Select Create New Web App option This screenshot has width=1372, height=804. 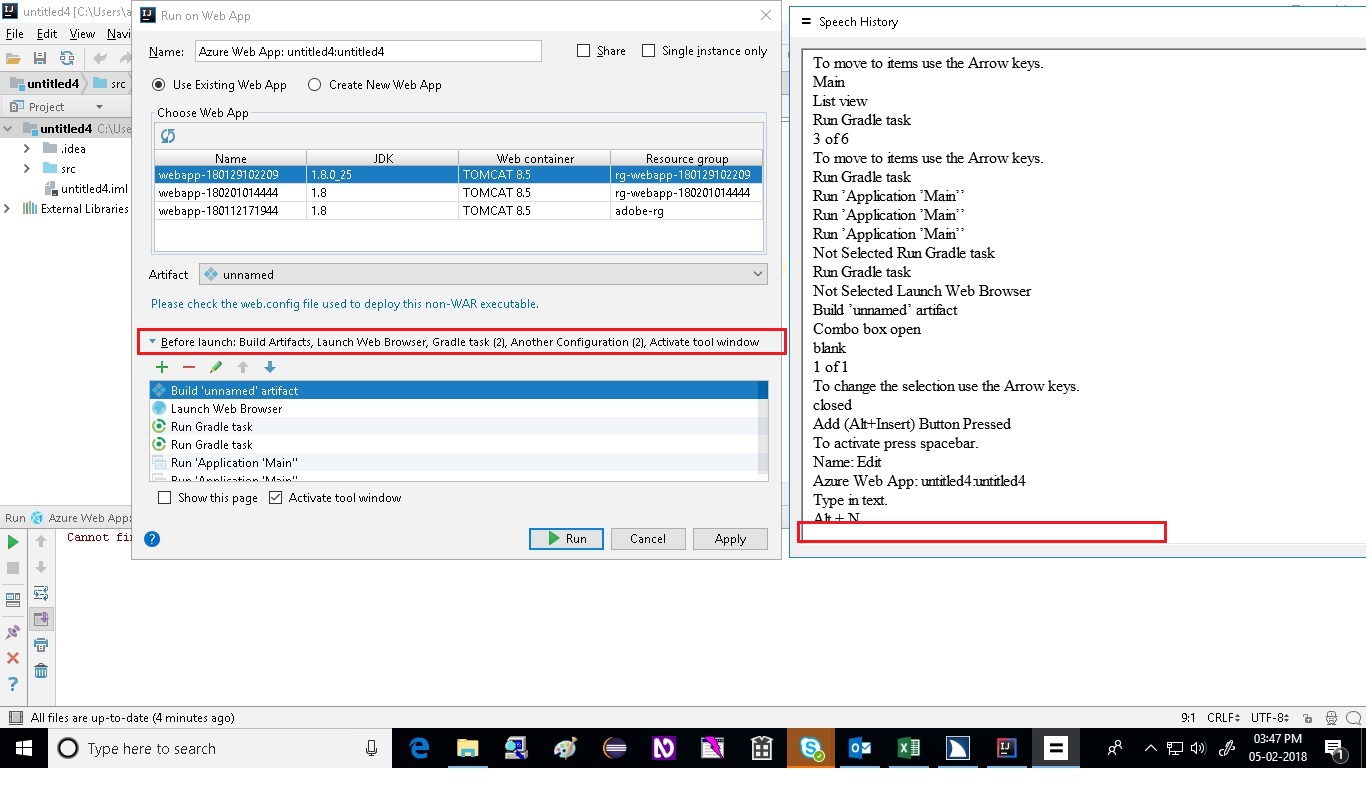pos(313,85)
